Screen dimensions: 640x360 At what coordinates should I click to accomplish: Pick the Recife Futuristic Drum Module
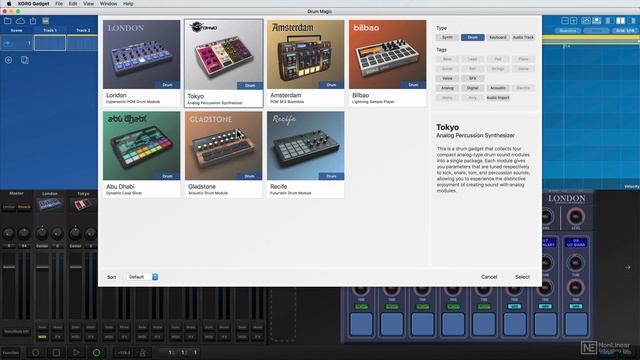[x=305, y=155]
